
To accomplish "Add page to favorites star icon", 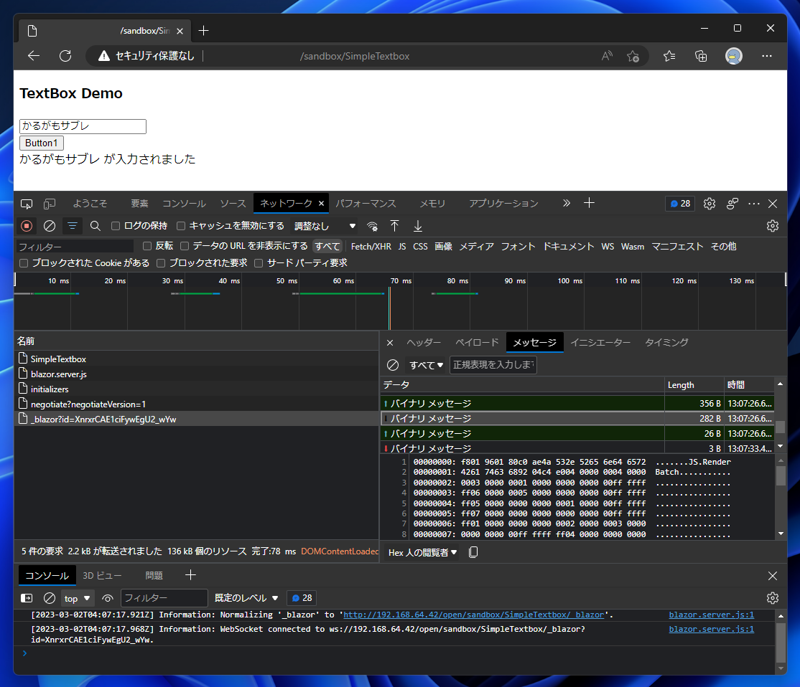I will click(x=633, y=56).
